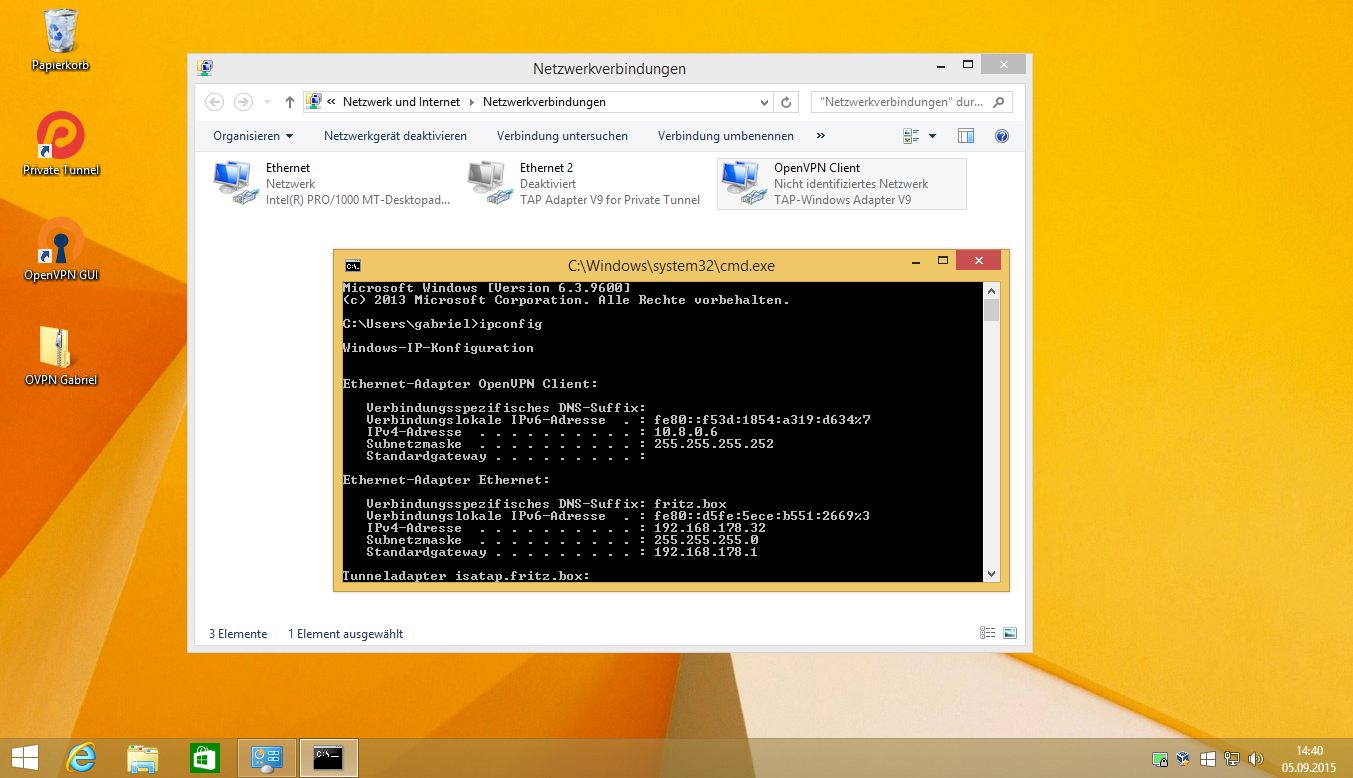
Task: Refresh the Netzwerkverbindungen address bar
Action: [786, 102]
